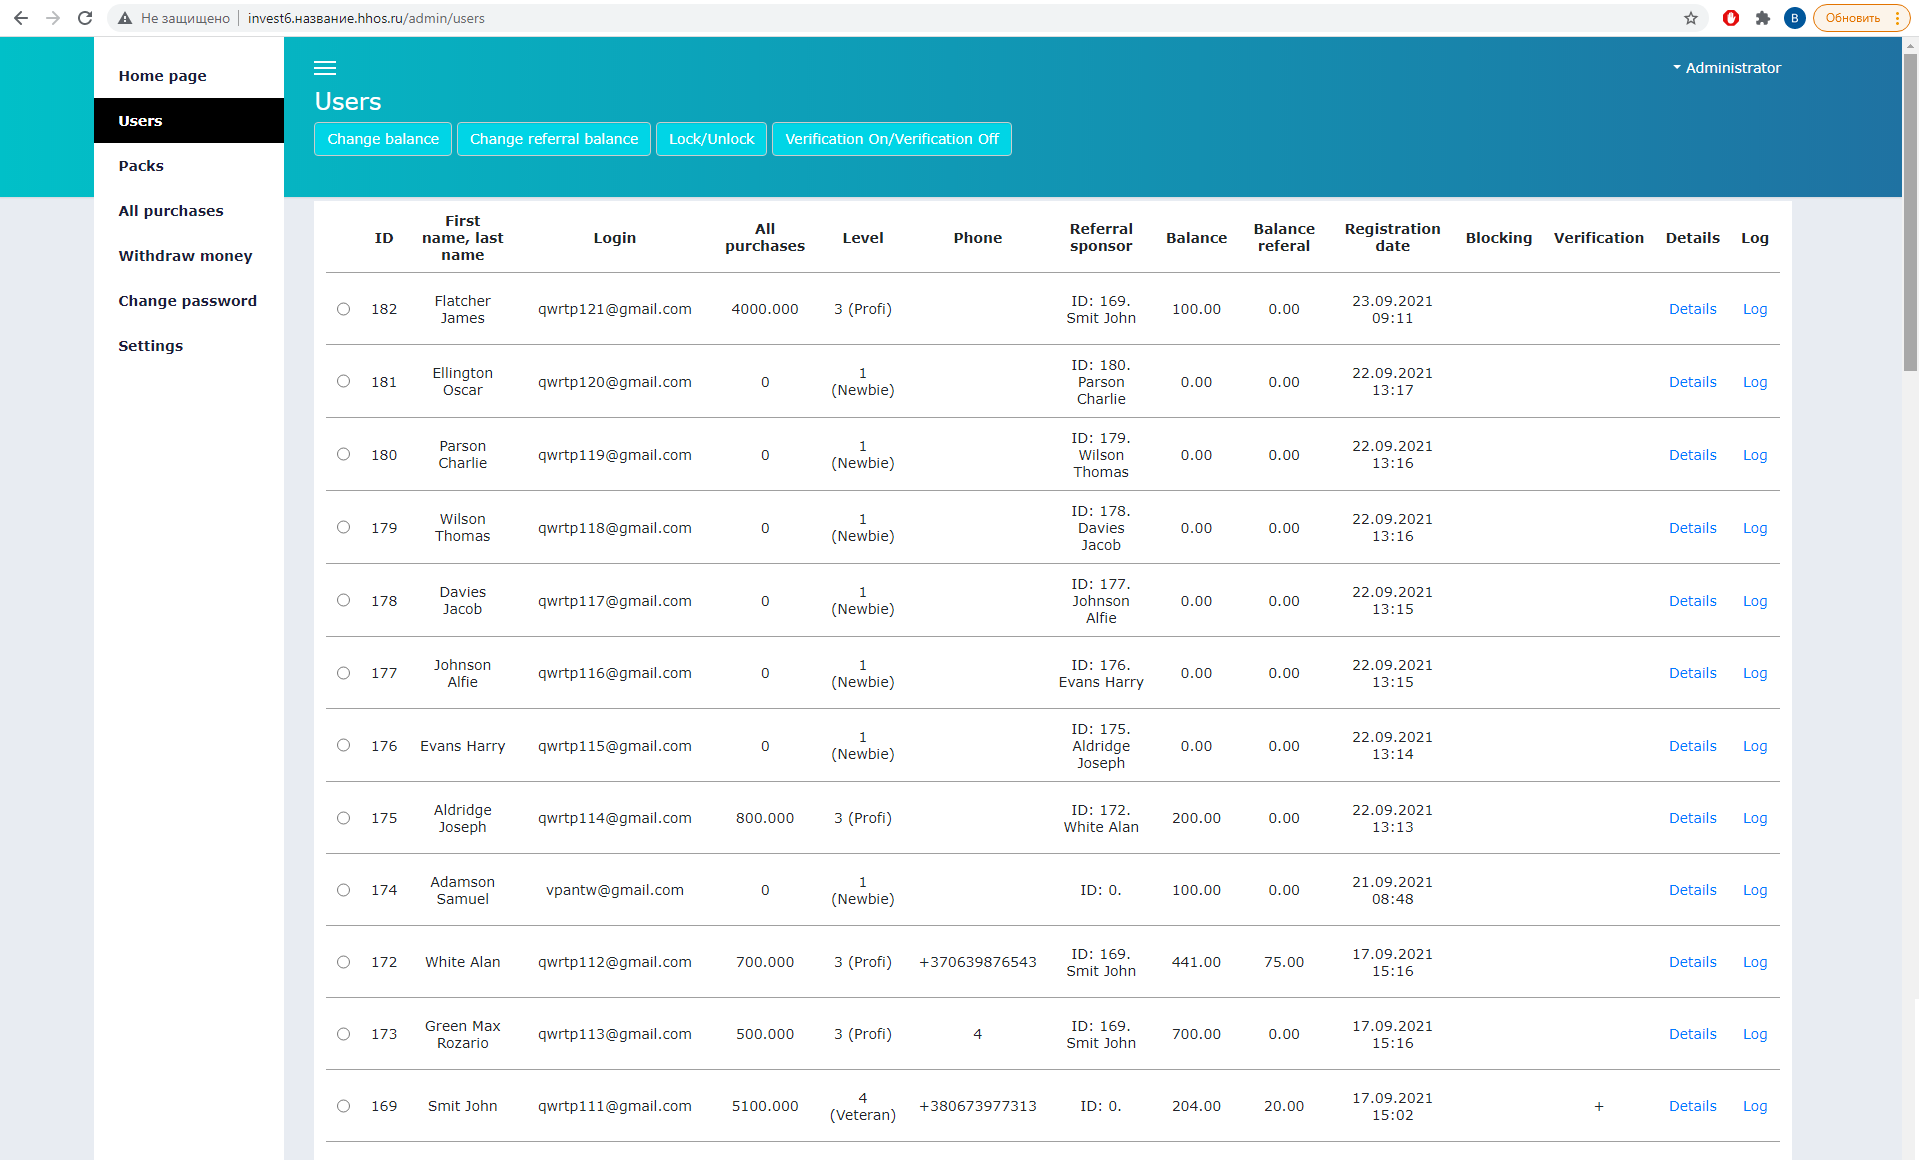This screenshot has height=1160, width=1920.
Task: Open the Packs menu item
Action: (x=141, y=166)
